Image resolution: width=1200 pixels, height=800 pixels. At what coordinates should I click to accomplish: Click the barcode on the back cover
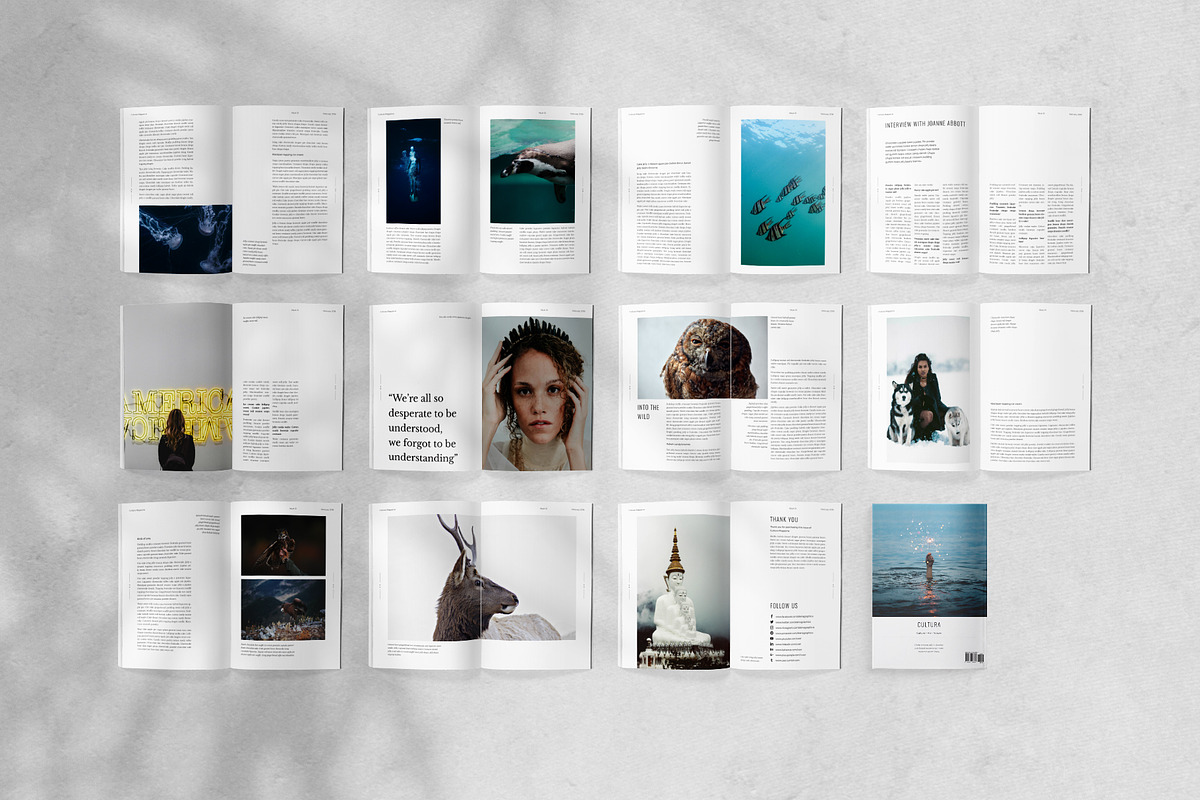tap(974, 656)
